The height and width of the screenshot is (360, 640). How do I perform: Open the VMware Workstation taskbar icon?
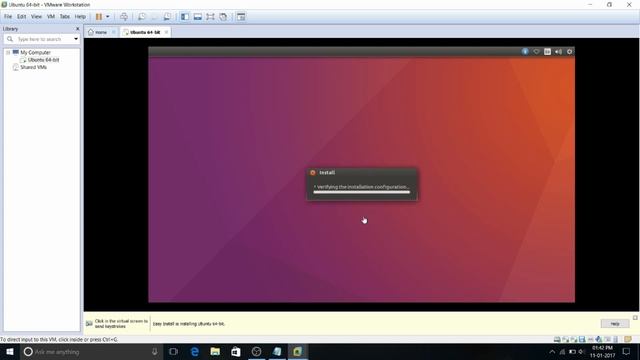coord(297,352)
